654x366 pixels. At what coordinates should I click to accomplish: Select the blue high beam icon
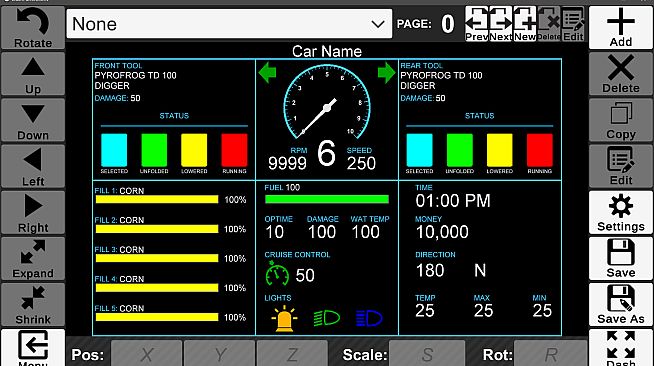369,318
